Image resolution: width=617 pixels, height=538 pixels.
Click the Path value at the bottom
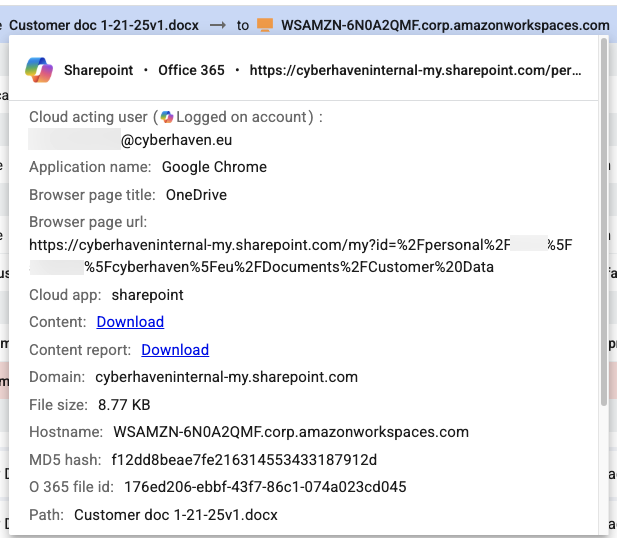coord(175,515)
